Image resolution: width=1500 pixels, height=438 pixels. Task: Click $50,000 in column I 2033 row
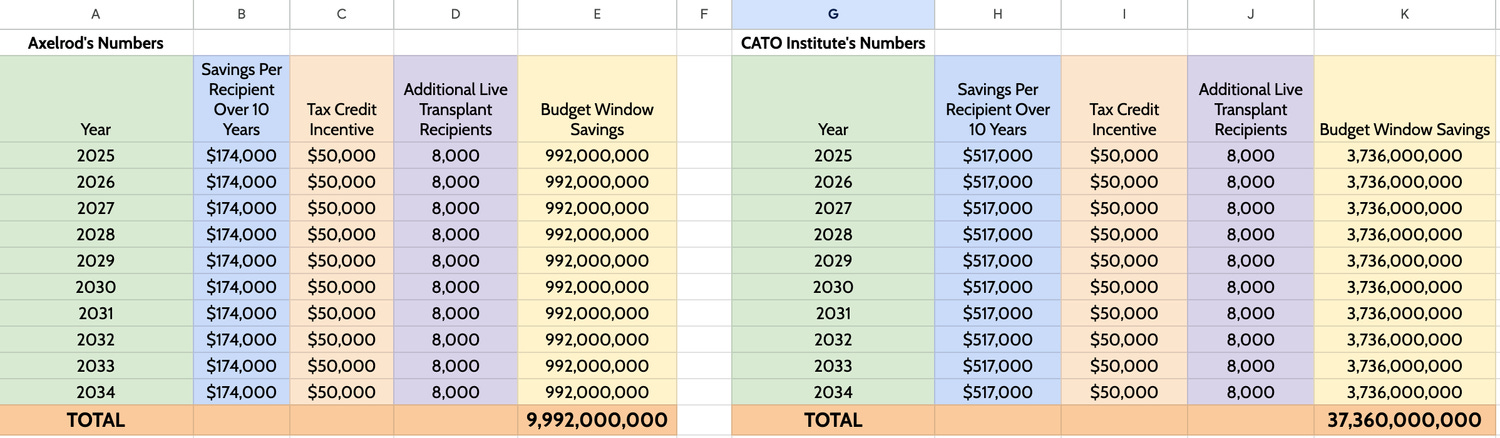click(1124, 366)
